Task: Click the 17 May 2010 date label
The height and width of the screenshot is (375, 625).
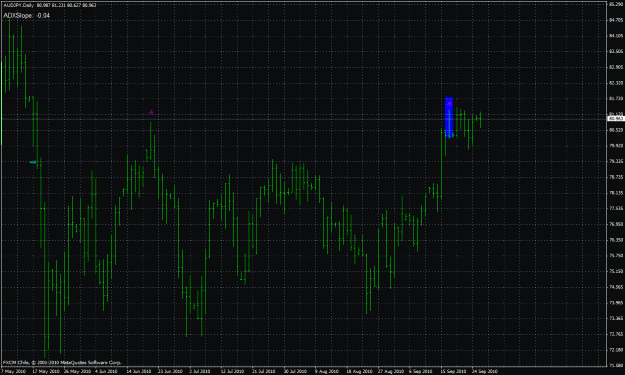Action: click(45, 371)
